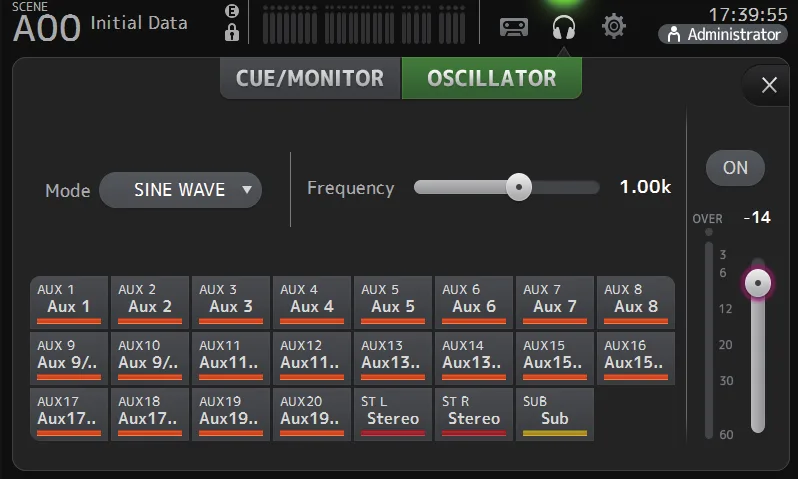Select the OSCILLATOR tab
The width and height of the screenshot is (798, 479).
(x=492, y=78)
